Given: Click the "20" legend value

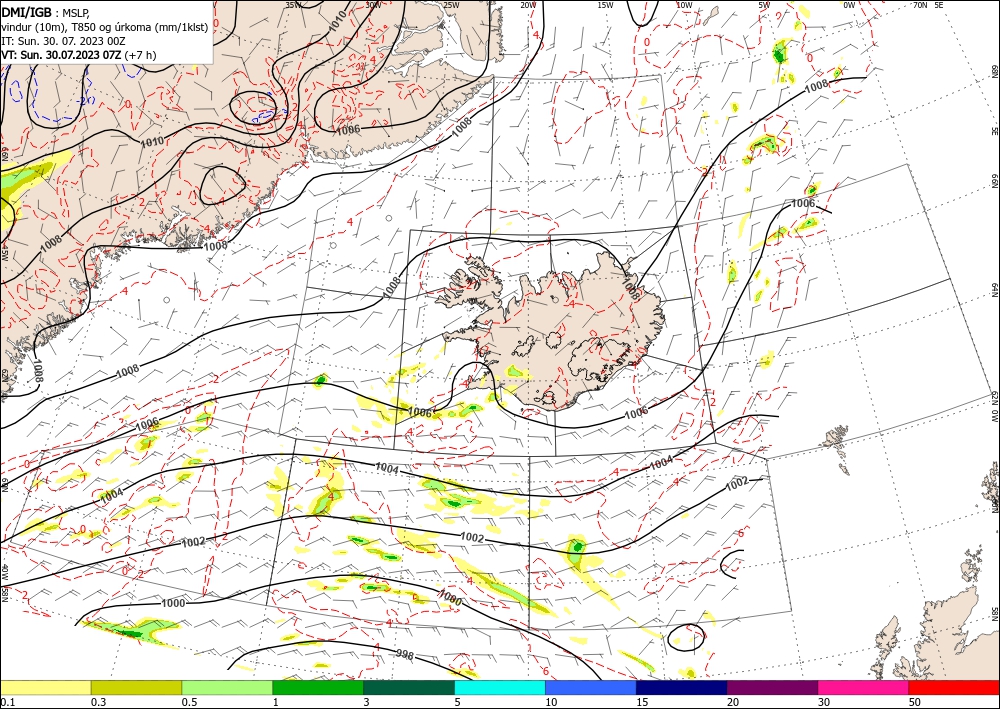Looking at the screenshot, I should point(733,702).
